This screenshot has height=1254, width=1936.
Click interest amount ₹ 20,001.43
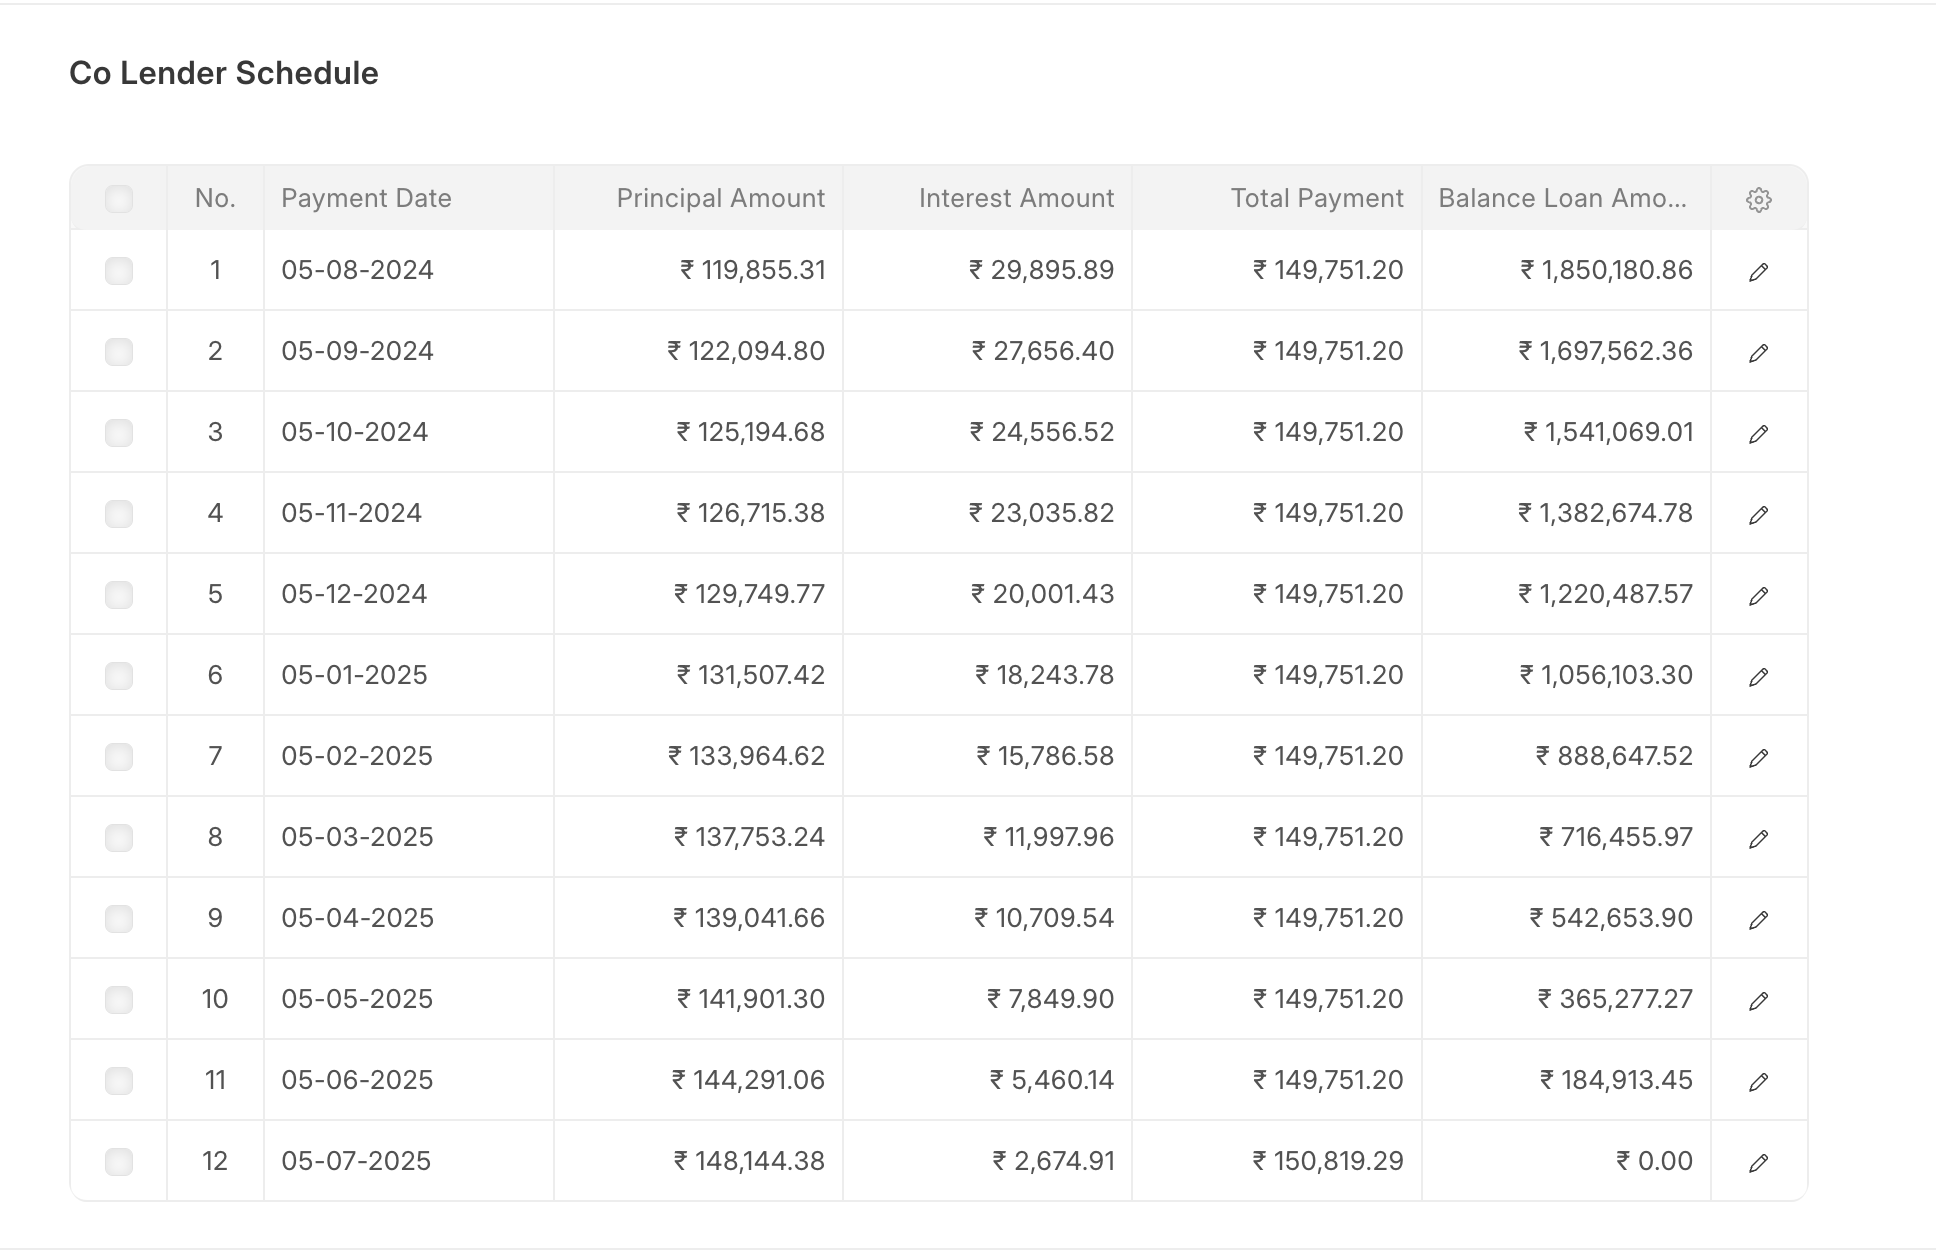tap(1042, 594)
